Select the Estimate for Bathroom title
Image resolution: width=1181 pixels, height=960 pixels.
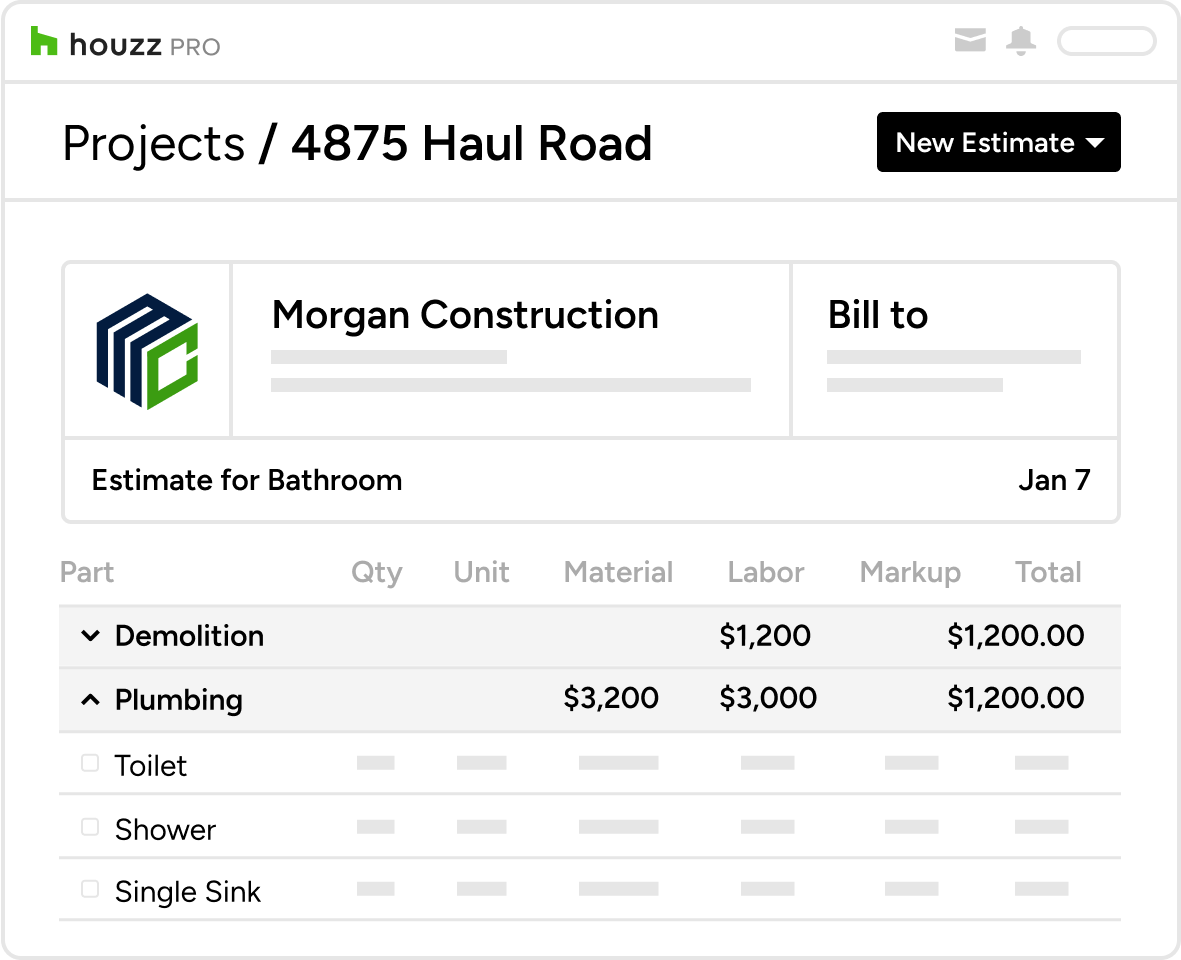click(x=246, y=480)
